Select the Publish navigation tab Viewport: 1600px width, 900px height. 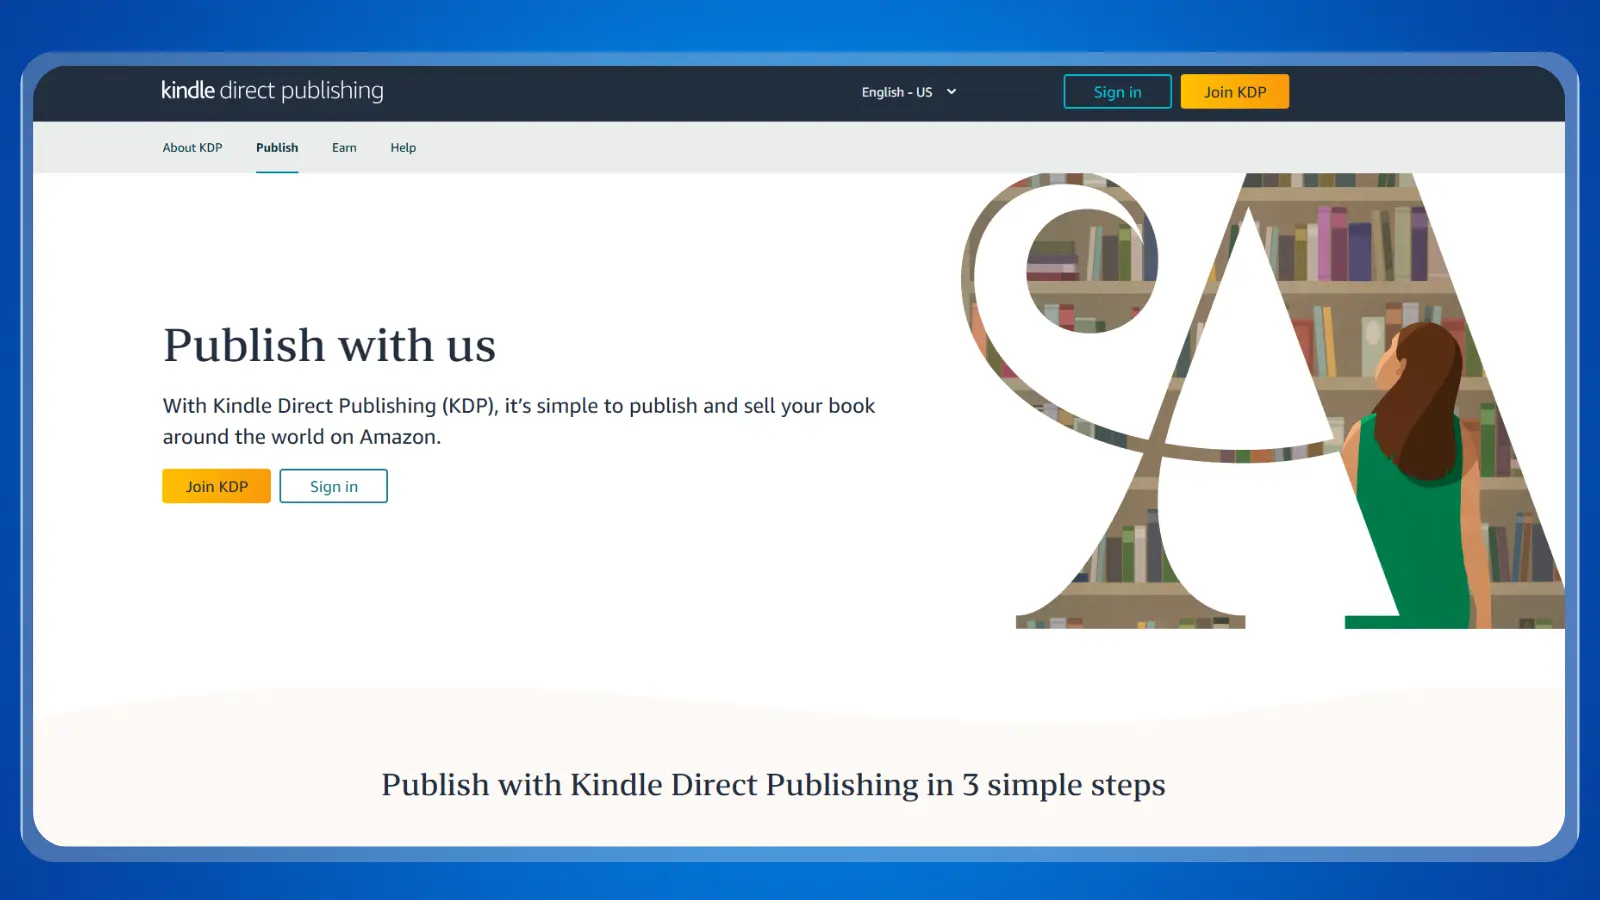[x=277, y=148]
